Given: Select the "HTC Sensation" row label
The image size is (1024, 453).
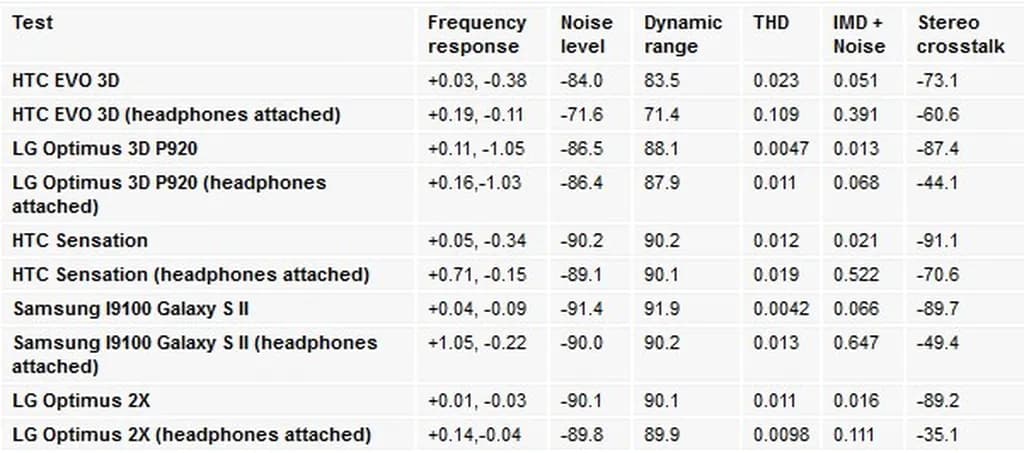Looking at the screenshot, I should coord(80,240).
